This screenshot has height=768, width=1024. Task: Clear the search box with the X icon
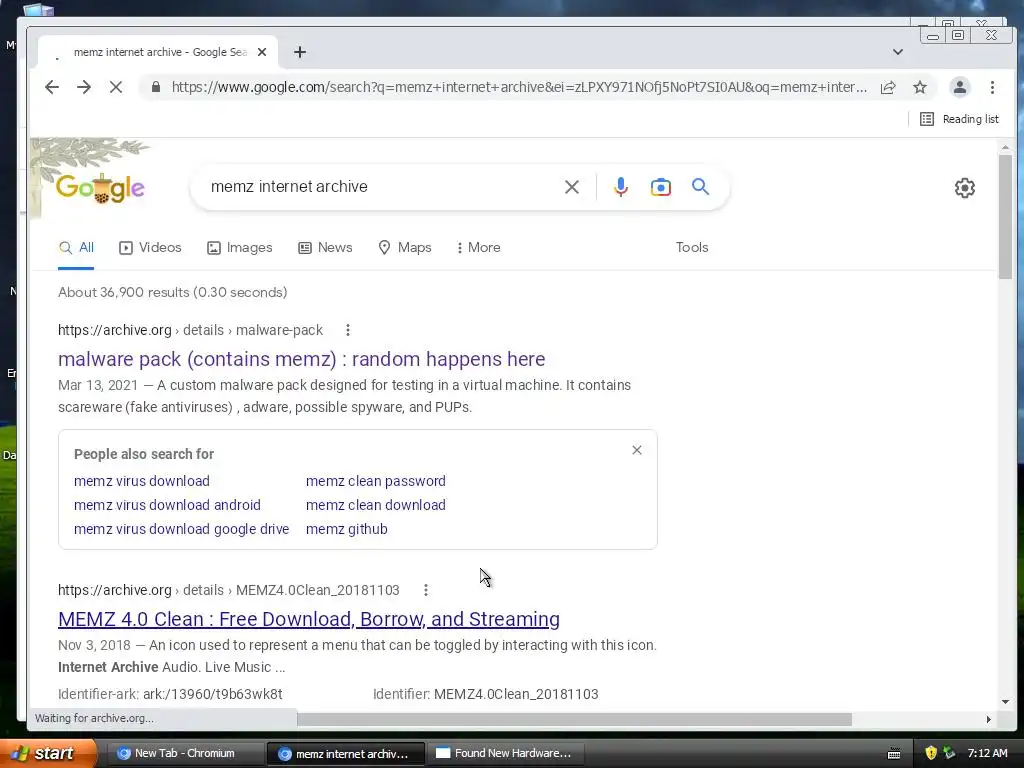(571, 187)
